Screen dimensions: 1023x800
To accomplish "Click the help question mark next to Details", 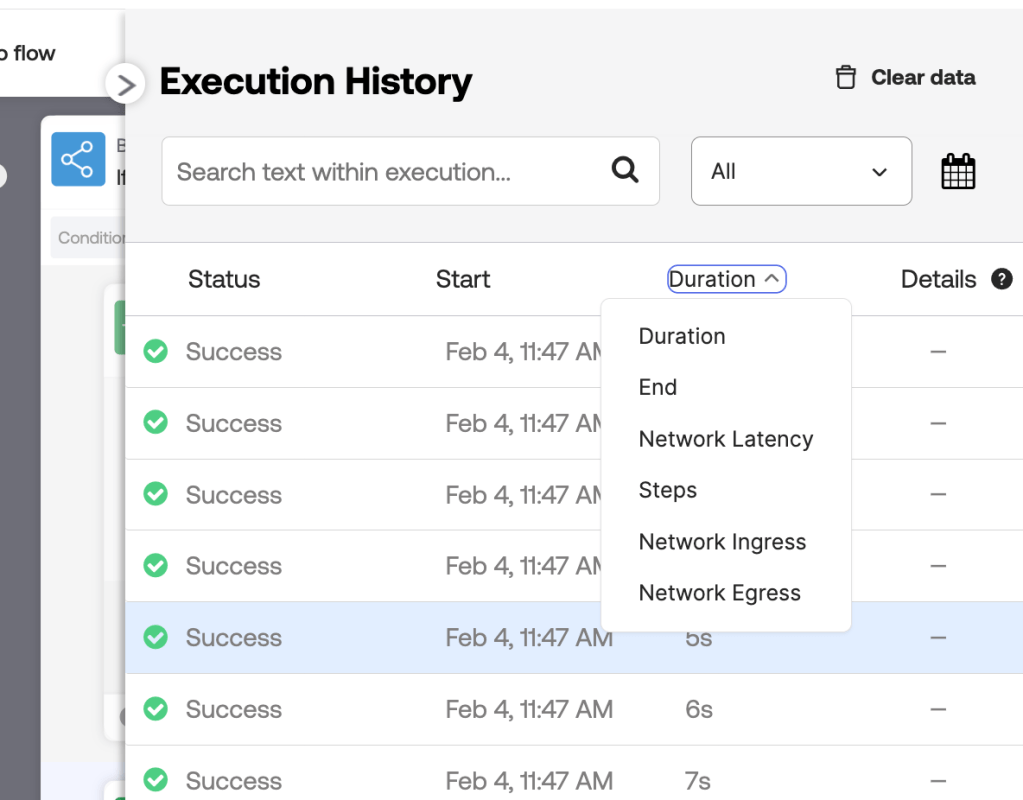I will click(x=1002, y=280).
